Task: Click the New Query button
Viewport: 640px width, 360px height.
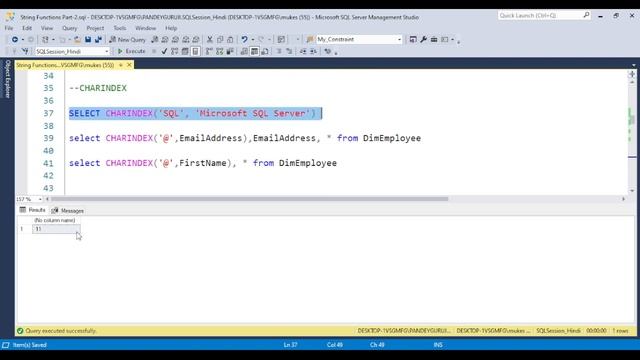Action: [x=127, y=40]
